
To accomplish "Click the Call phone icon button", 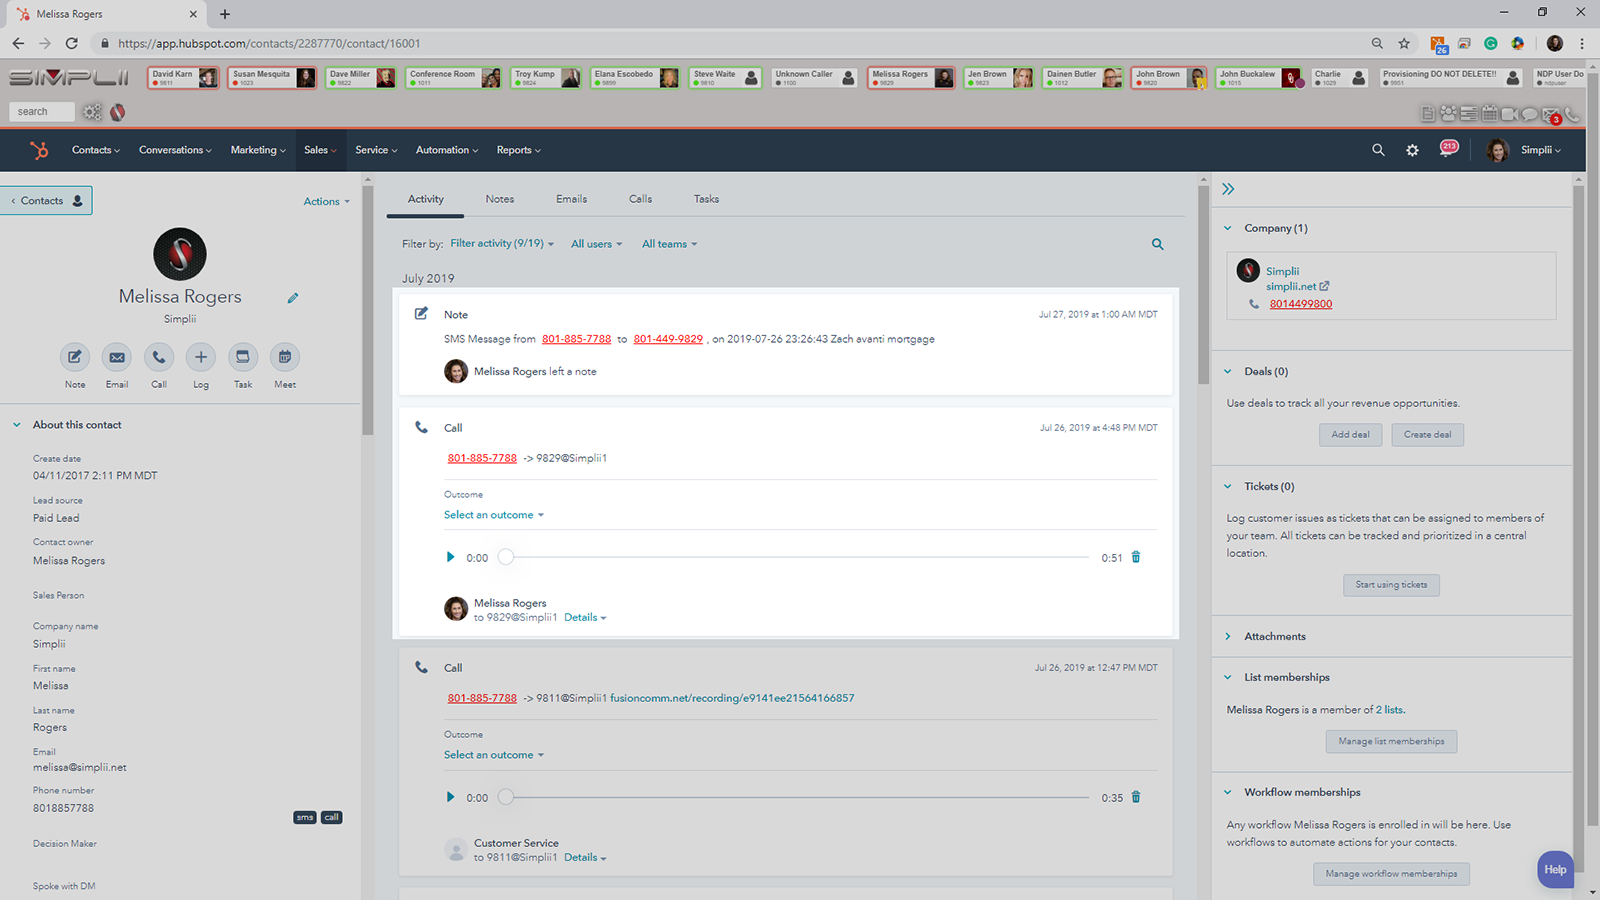I will tap(159, 357).
